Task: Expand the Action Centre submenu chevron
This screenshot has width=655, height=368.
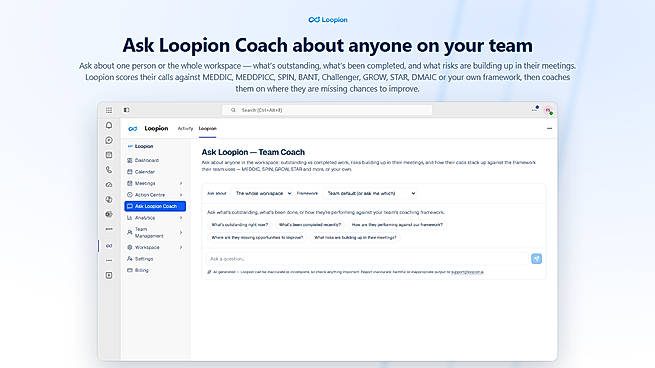Action: tap(181, 195)
